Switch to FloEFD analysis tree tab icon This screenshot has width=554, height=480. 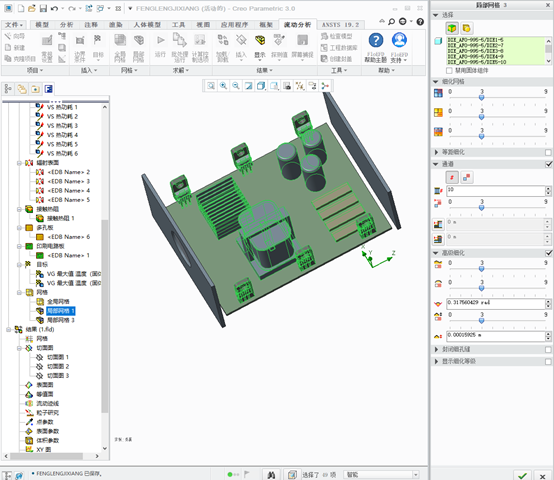click(x=48, y=89)
